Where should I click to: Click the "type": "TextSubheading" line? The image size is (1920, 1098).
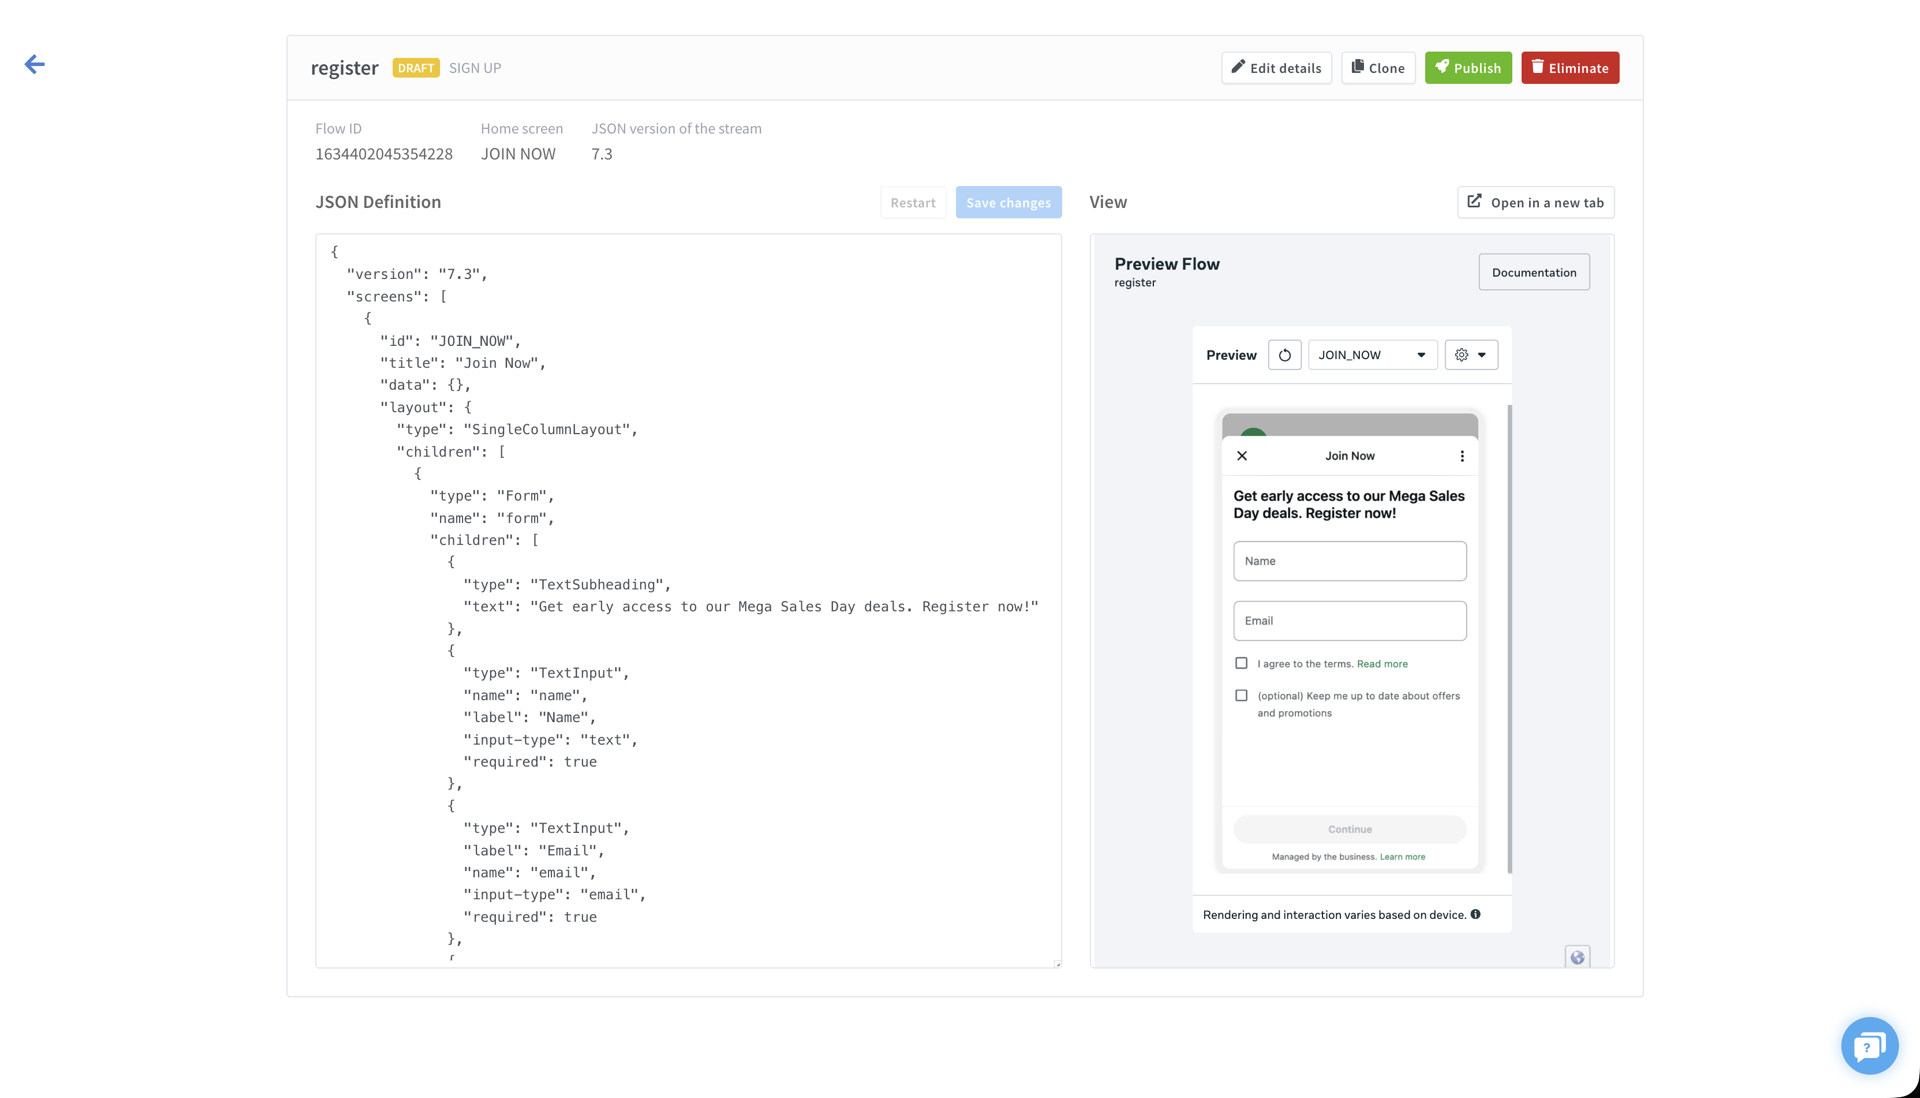point(567,584)
